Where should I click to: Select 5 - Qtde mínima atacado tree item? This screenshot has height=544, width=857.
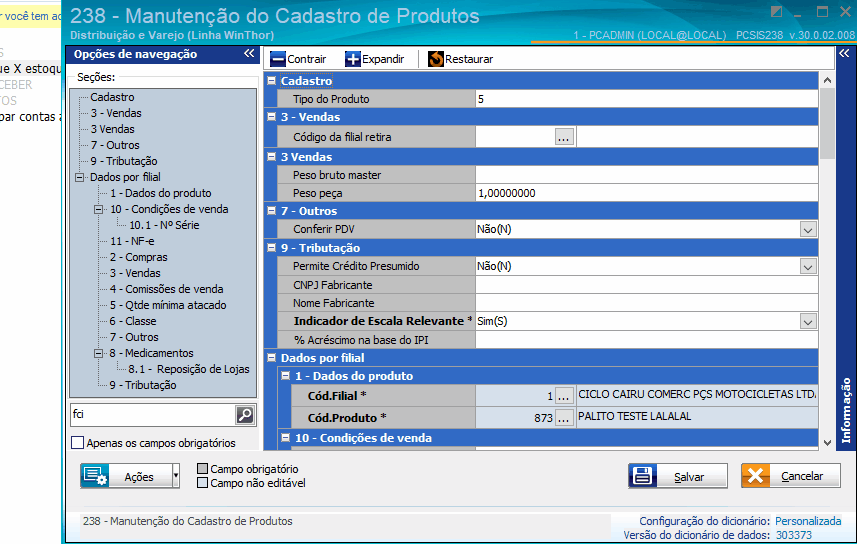168,305
